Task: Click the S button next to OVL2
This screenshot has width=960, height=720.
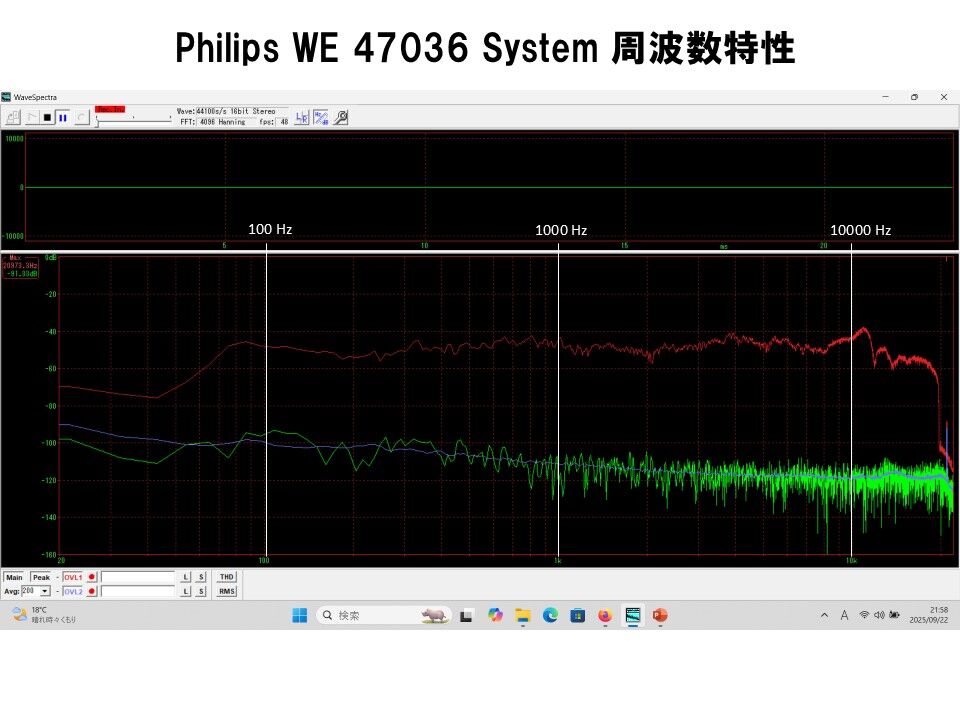Action: click(x=200, y=591)
